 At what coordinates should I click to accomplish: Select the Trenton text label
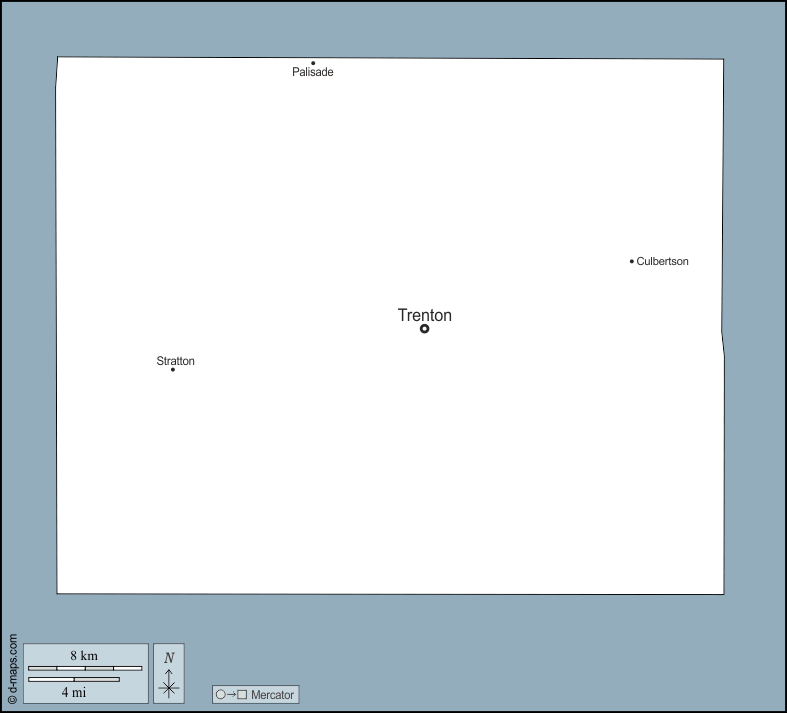click(x=425, y=315)
